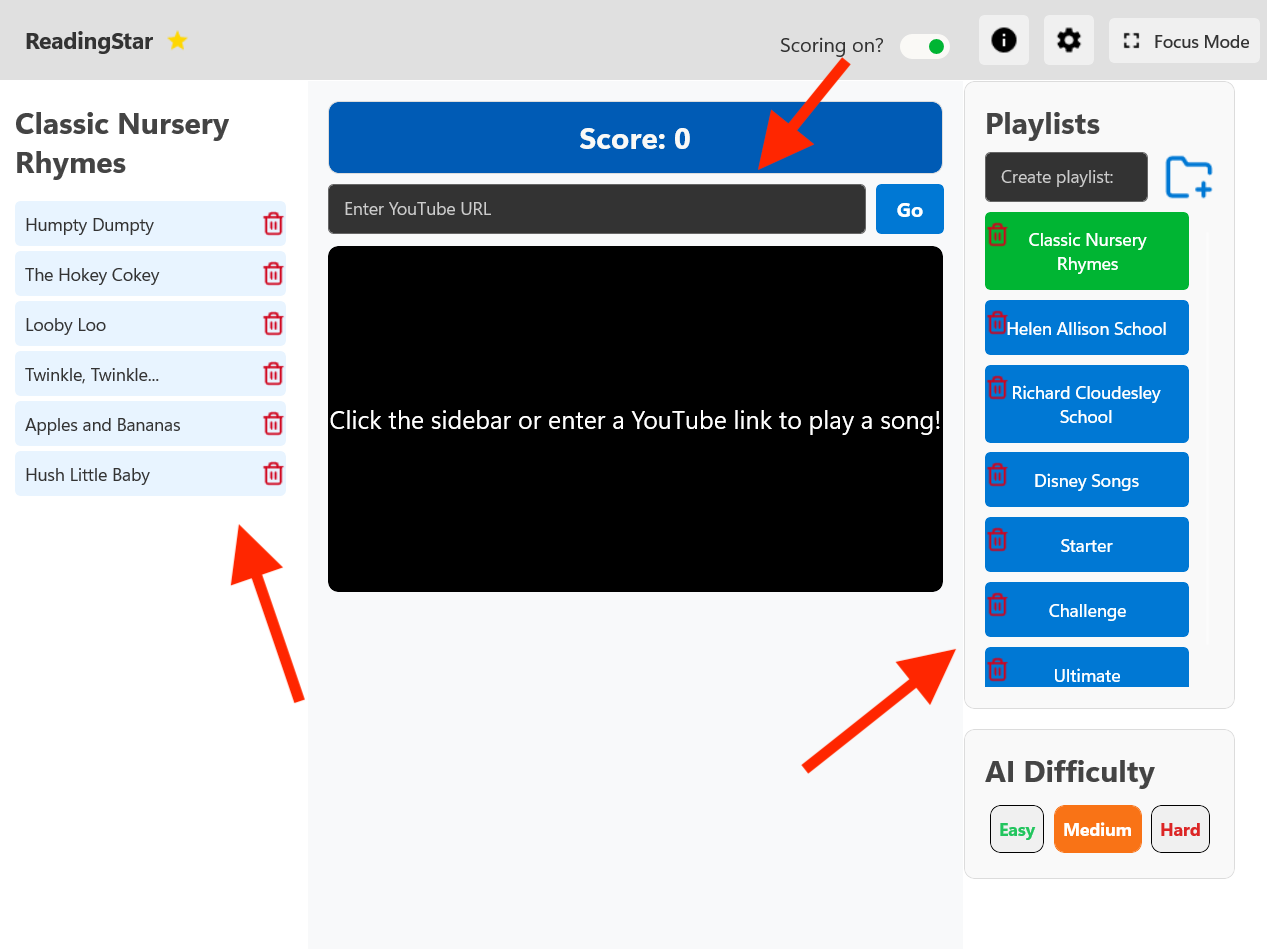Click the new playlist folder icon

pos(1189,178)
